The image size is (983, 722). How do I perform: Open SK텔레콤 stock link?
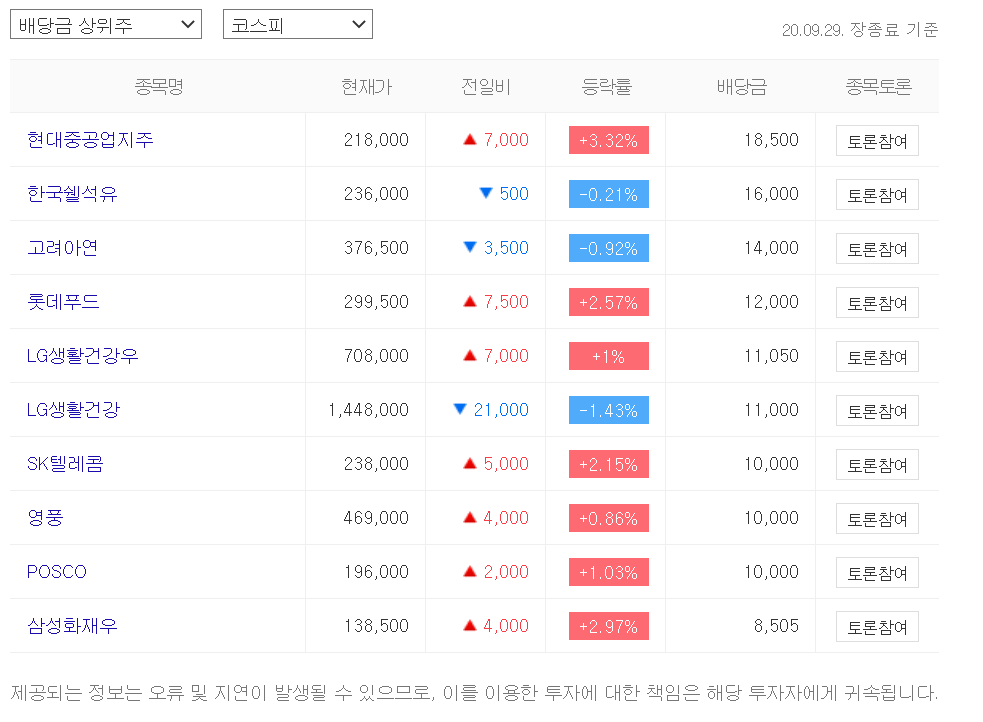pos(65,464)
